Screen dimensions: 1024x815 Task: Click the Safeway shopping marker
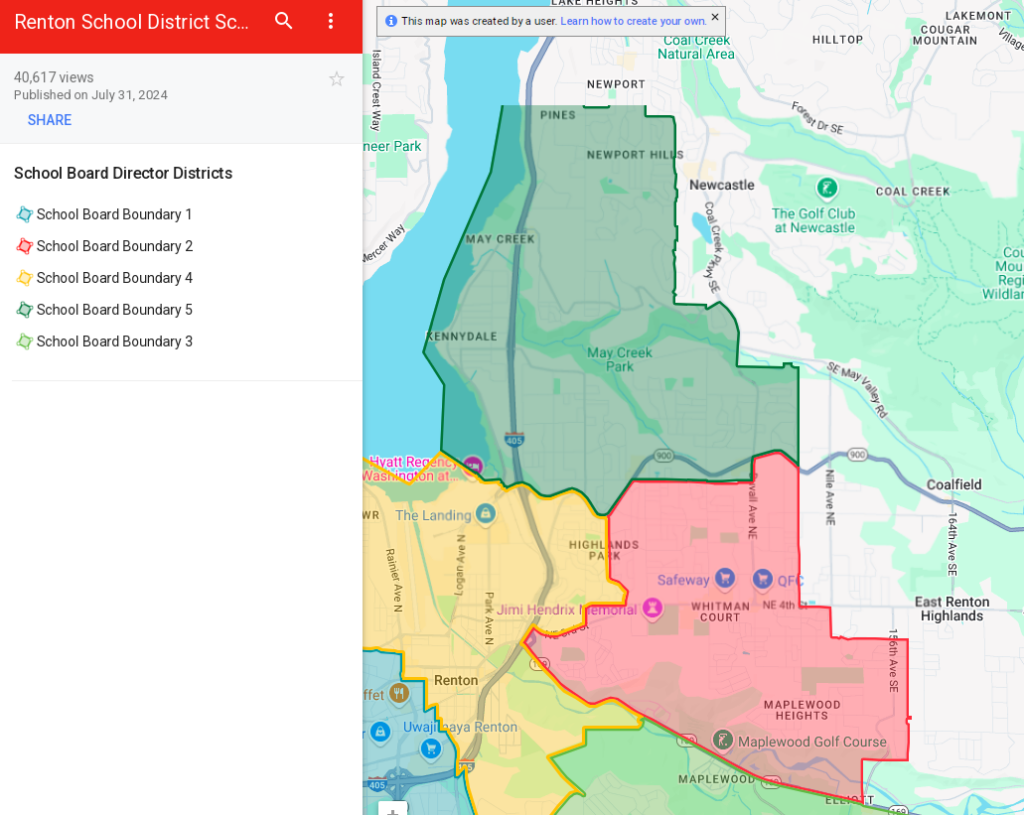pyautogui.click(x=725, y=578)
